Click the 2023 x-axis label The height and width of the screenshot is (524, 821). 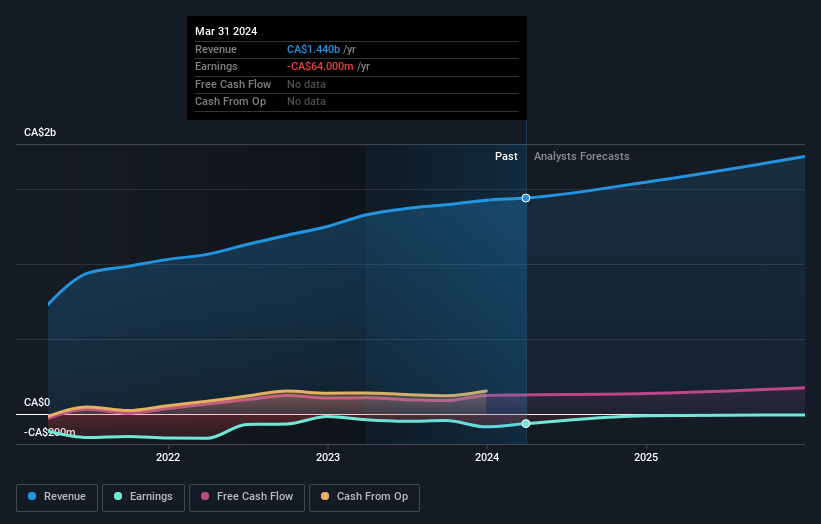(x=328, y=457)
